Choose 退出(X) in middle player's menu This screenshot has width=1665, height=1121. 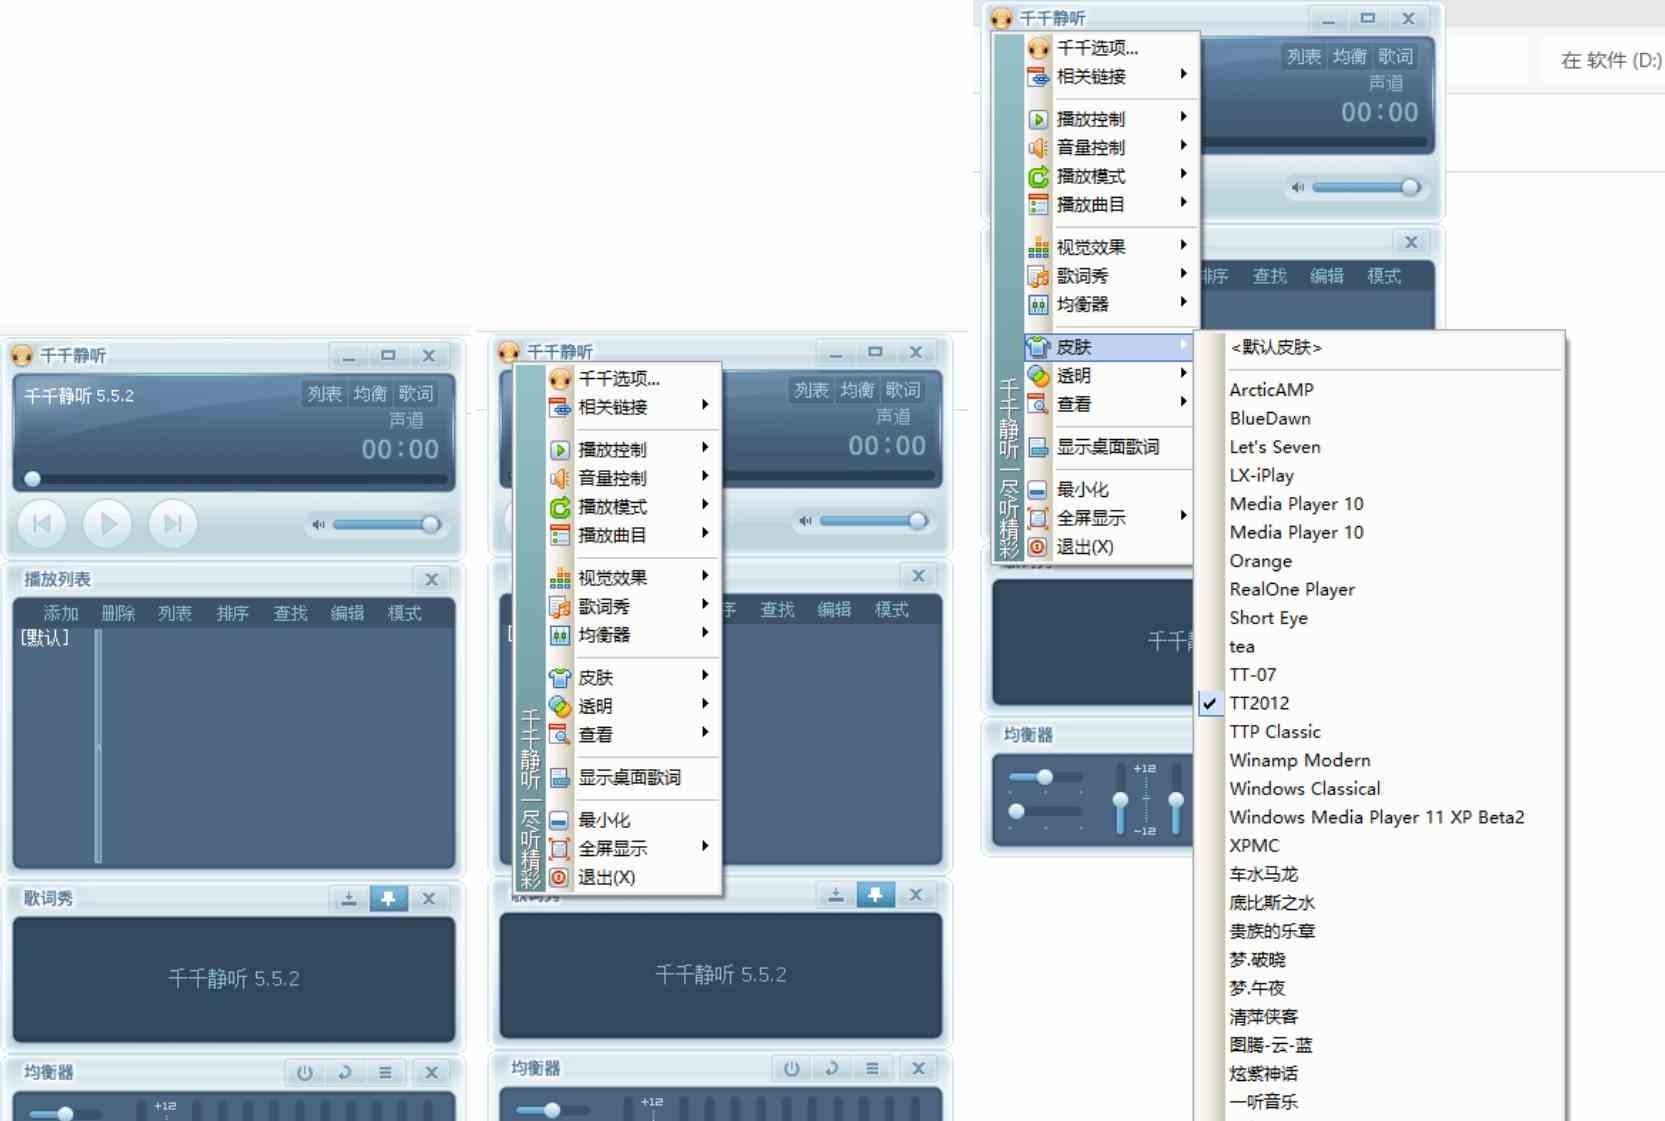pyautogui.click(x=633, y=877)
